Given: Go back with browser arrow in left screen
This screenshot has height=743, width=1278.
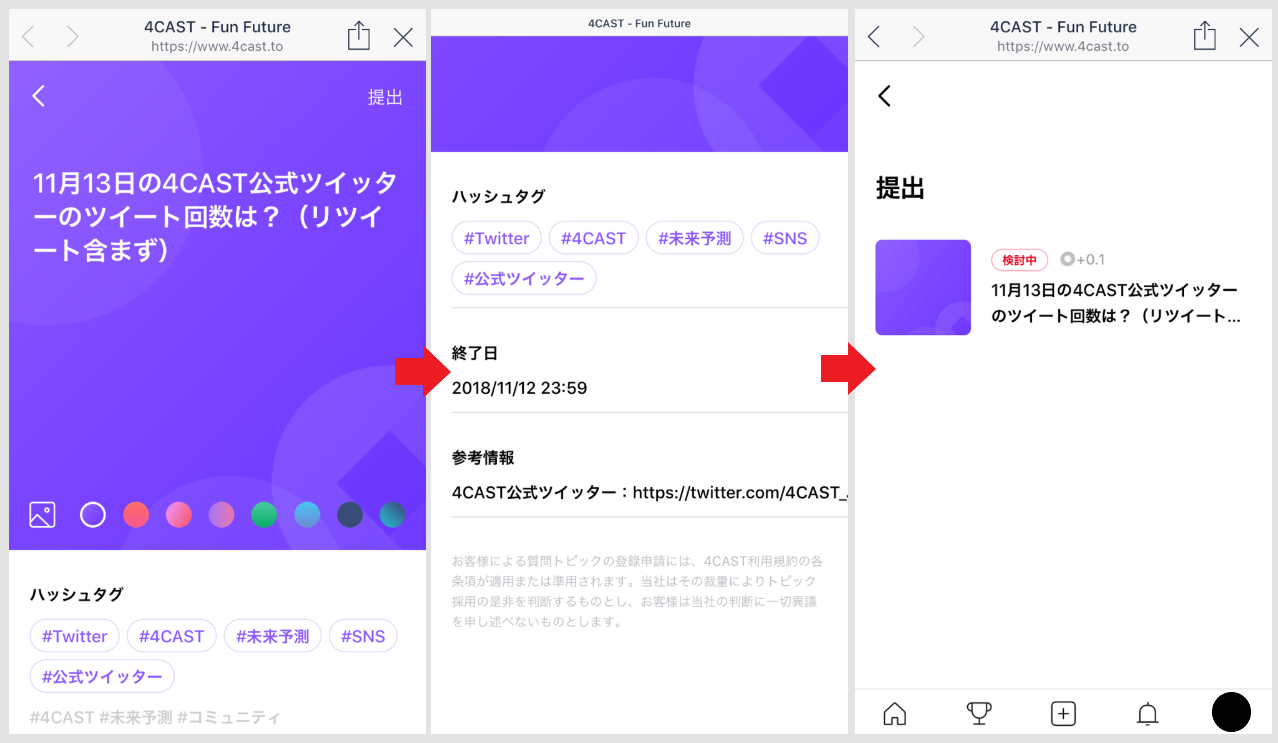Looking at the screenshot, I should click(28, 38).
